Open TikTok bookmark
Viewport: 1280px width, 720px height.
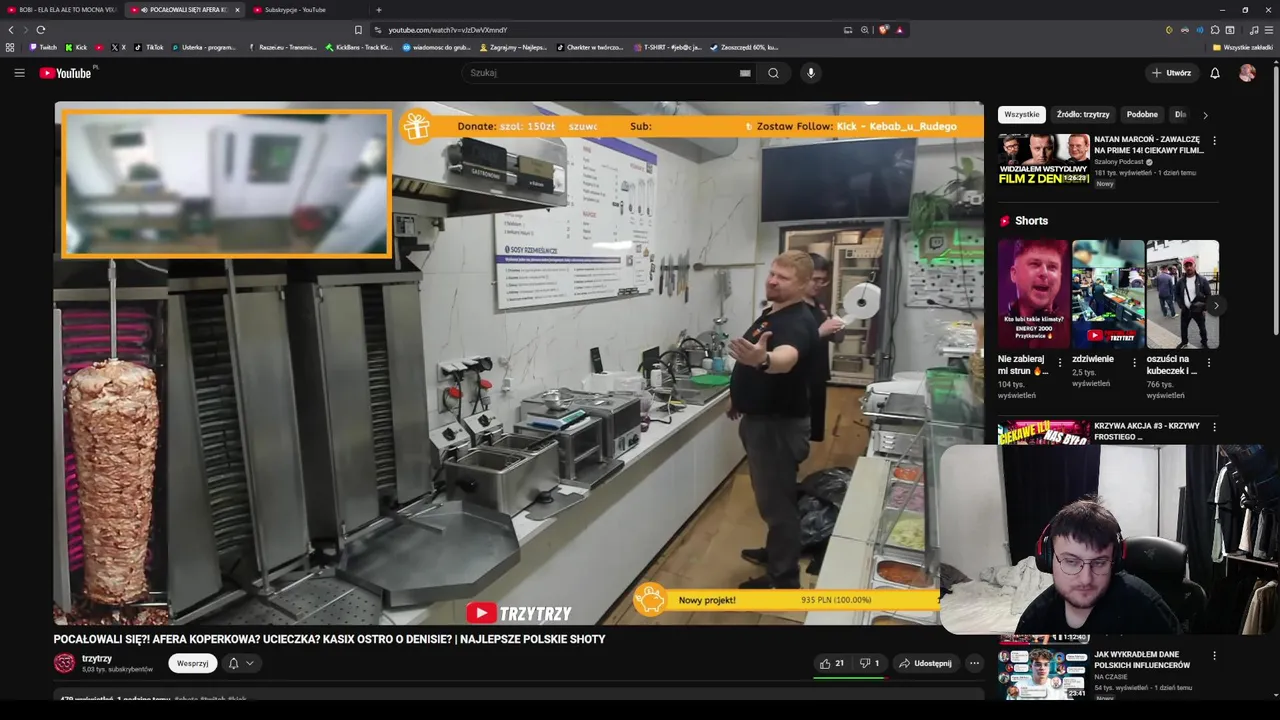tap(149, 47)
